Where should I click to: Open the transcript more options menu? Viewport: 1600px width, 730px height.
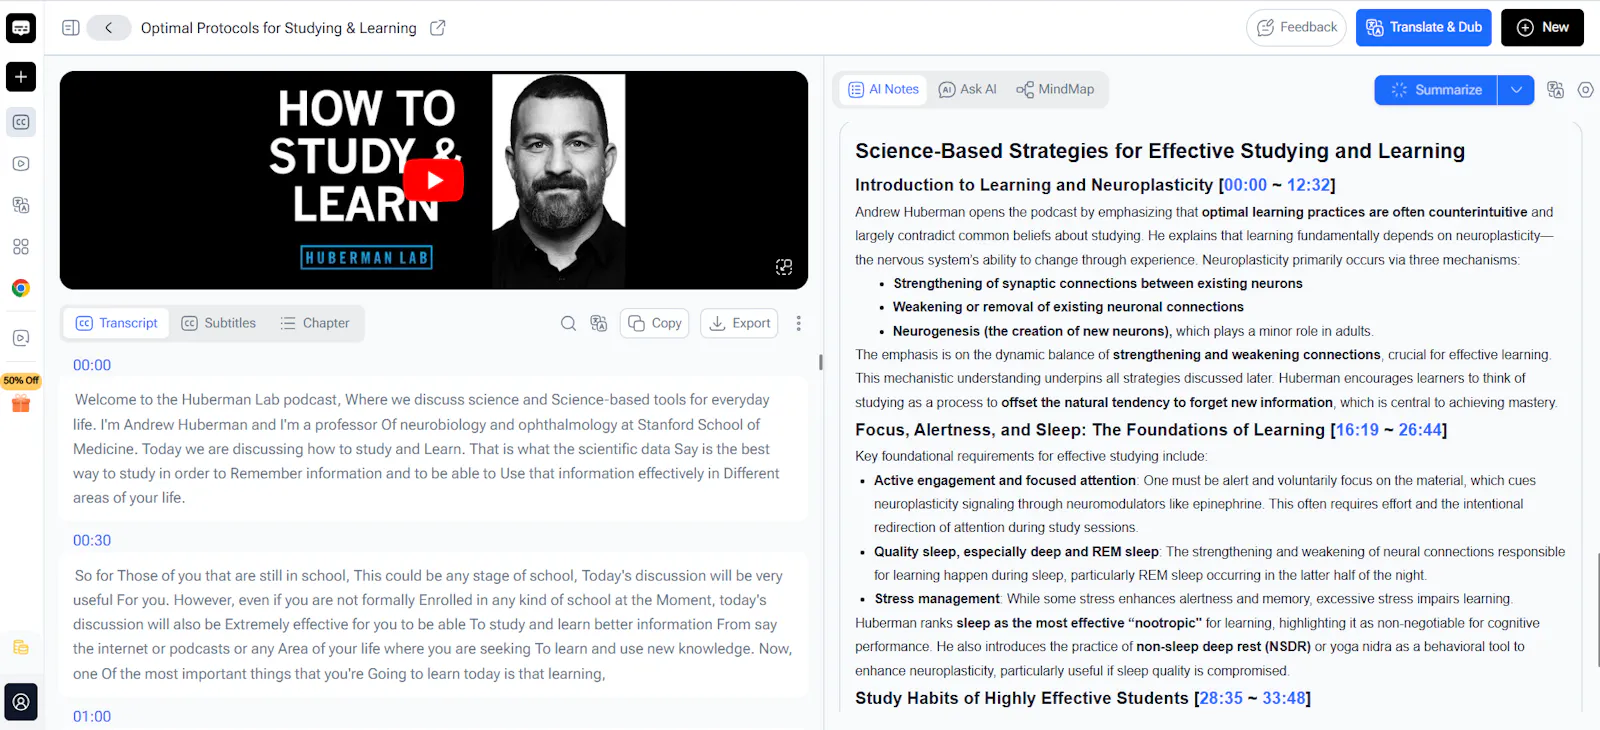[798, 323]
